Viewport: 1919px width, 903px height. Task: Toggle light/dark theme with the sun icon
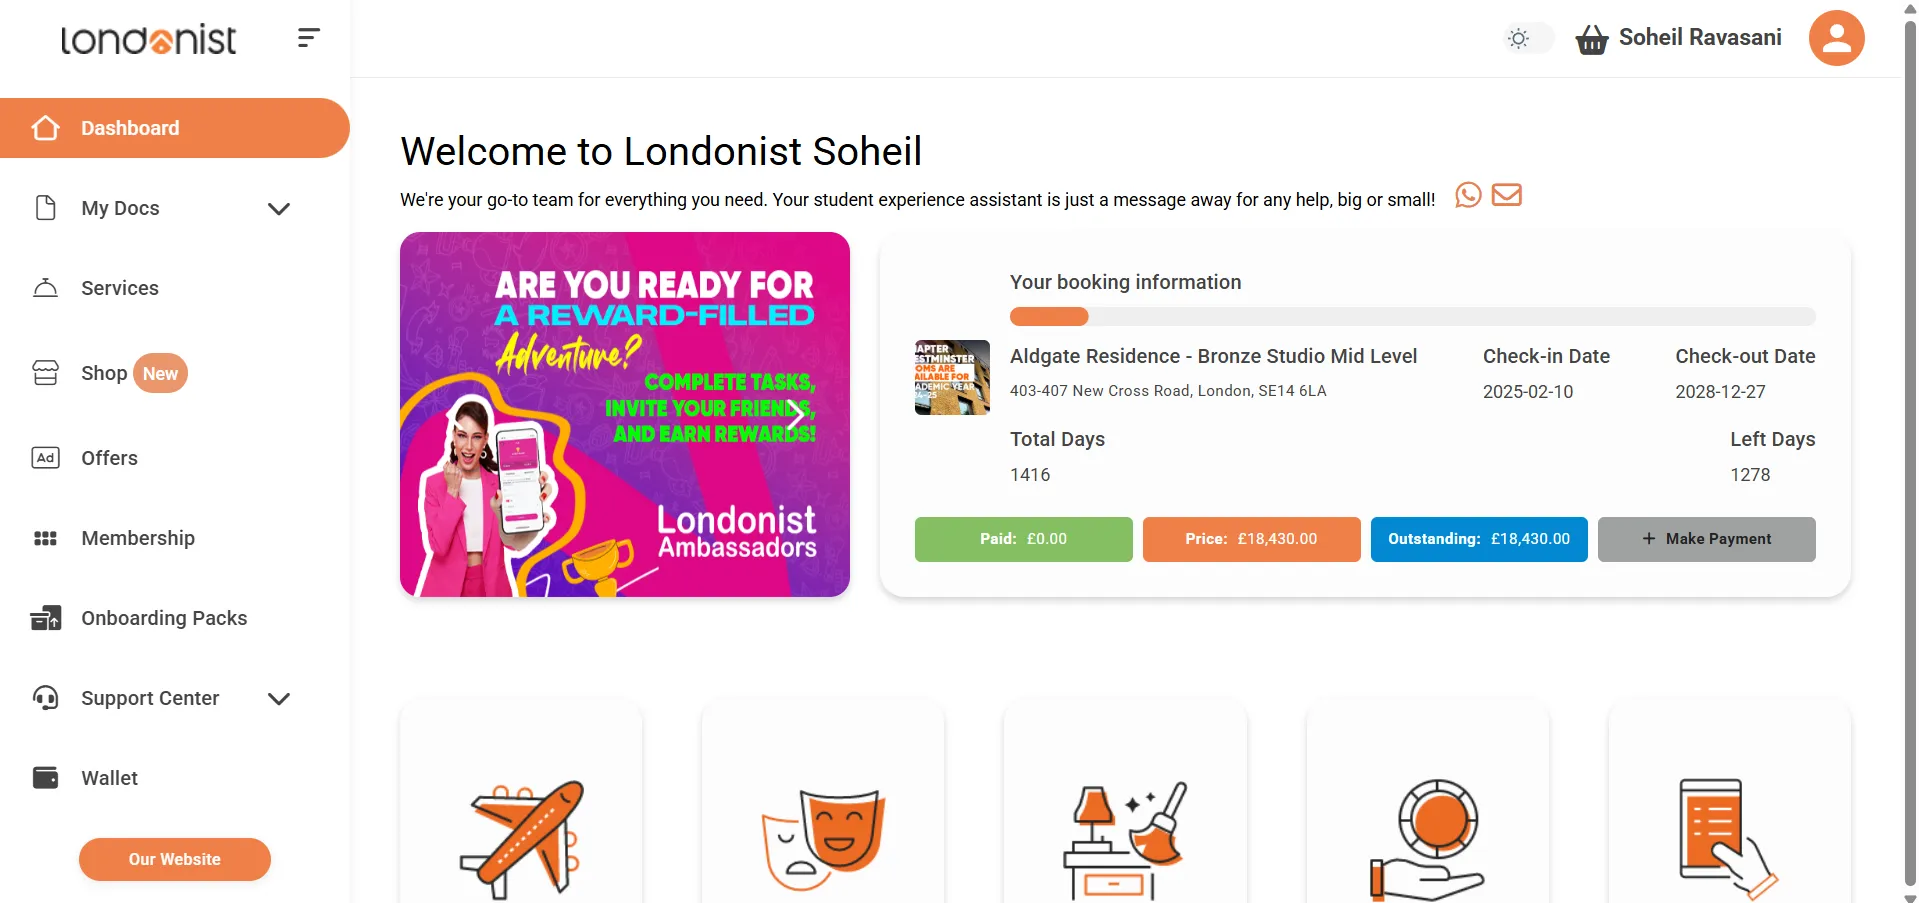[x=1518, y=38]
